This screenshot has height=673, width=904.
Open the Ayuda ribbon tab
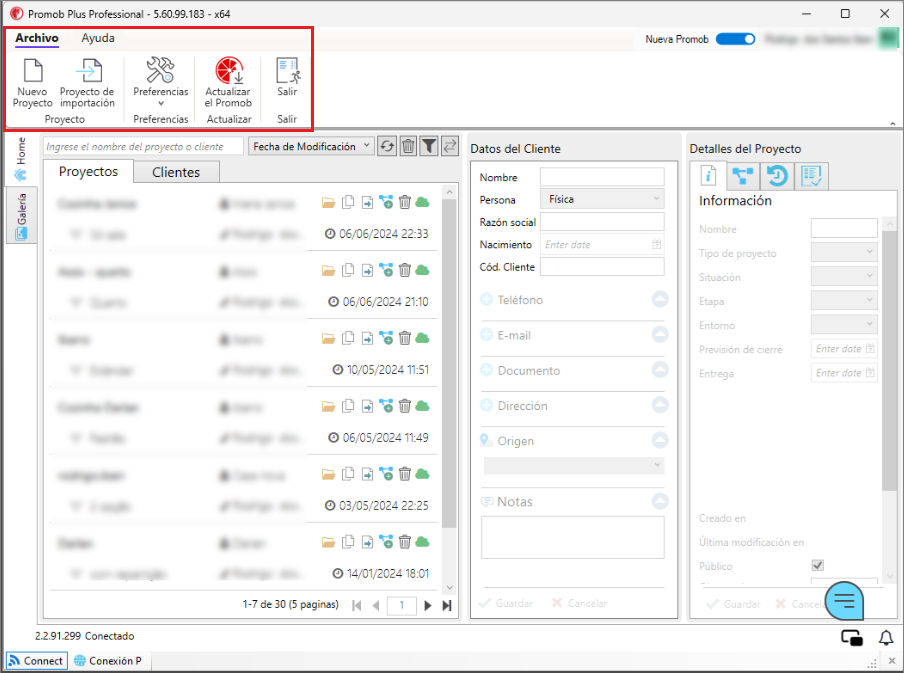(98, 38)
